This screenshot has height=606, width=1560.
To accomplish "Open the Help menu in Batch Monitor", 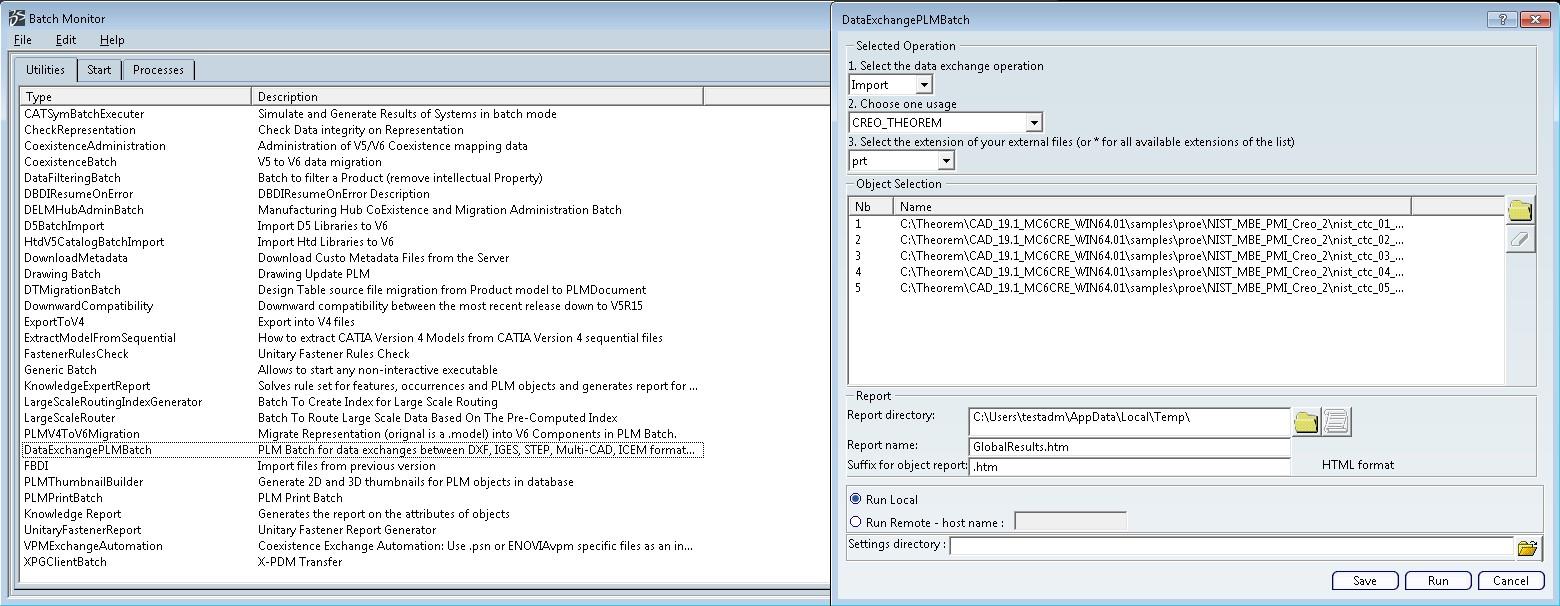I will [112, 40].
